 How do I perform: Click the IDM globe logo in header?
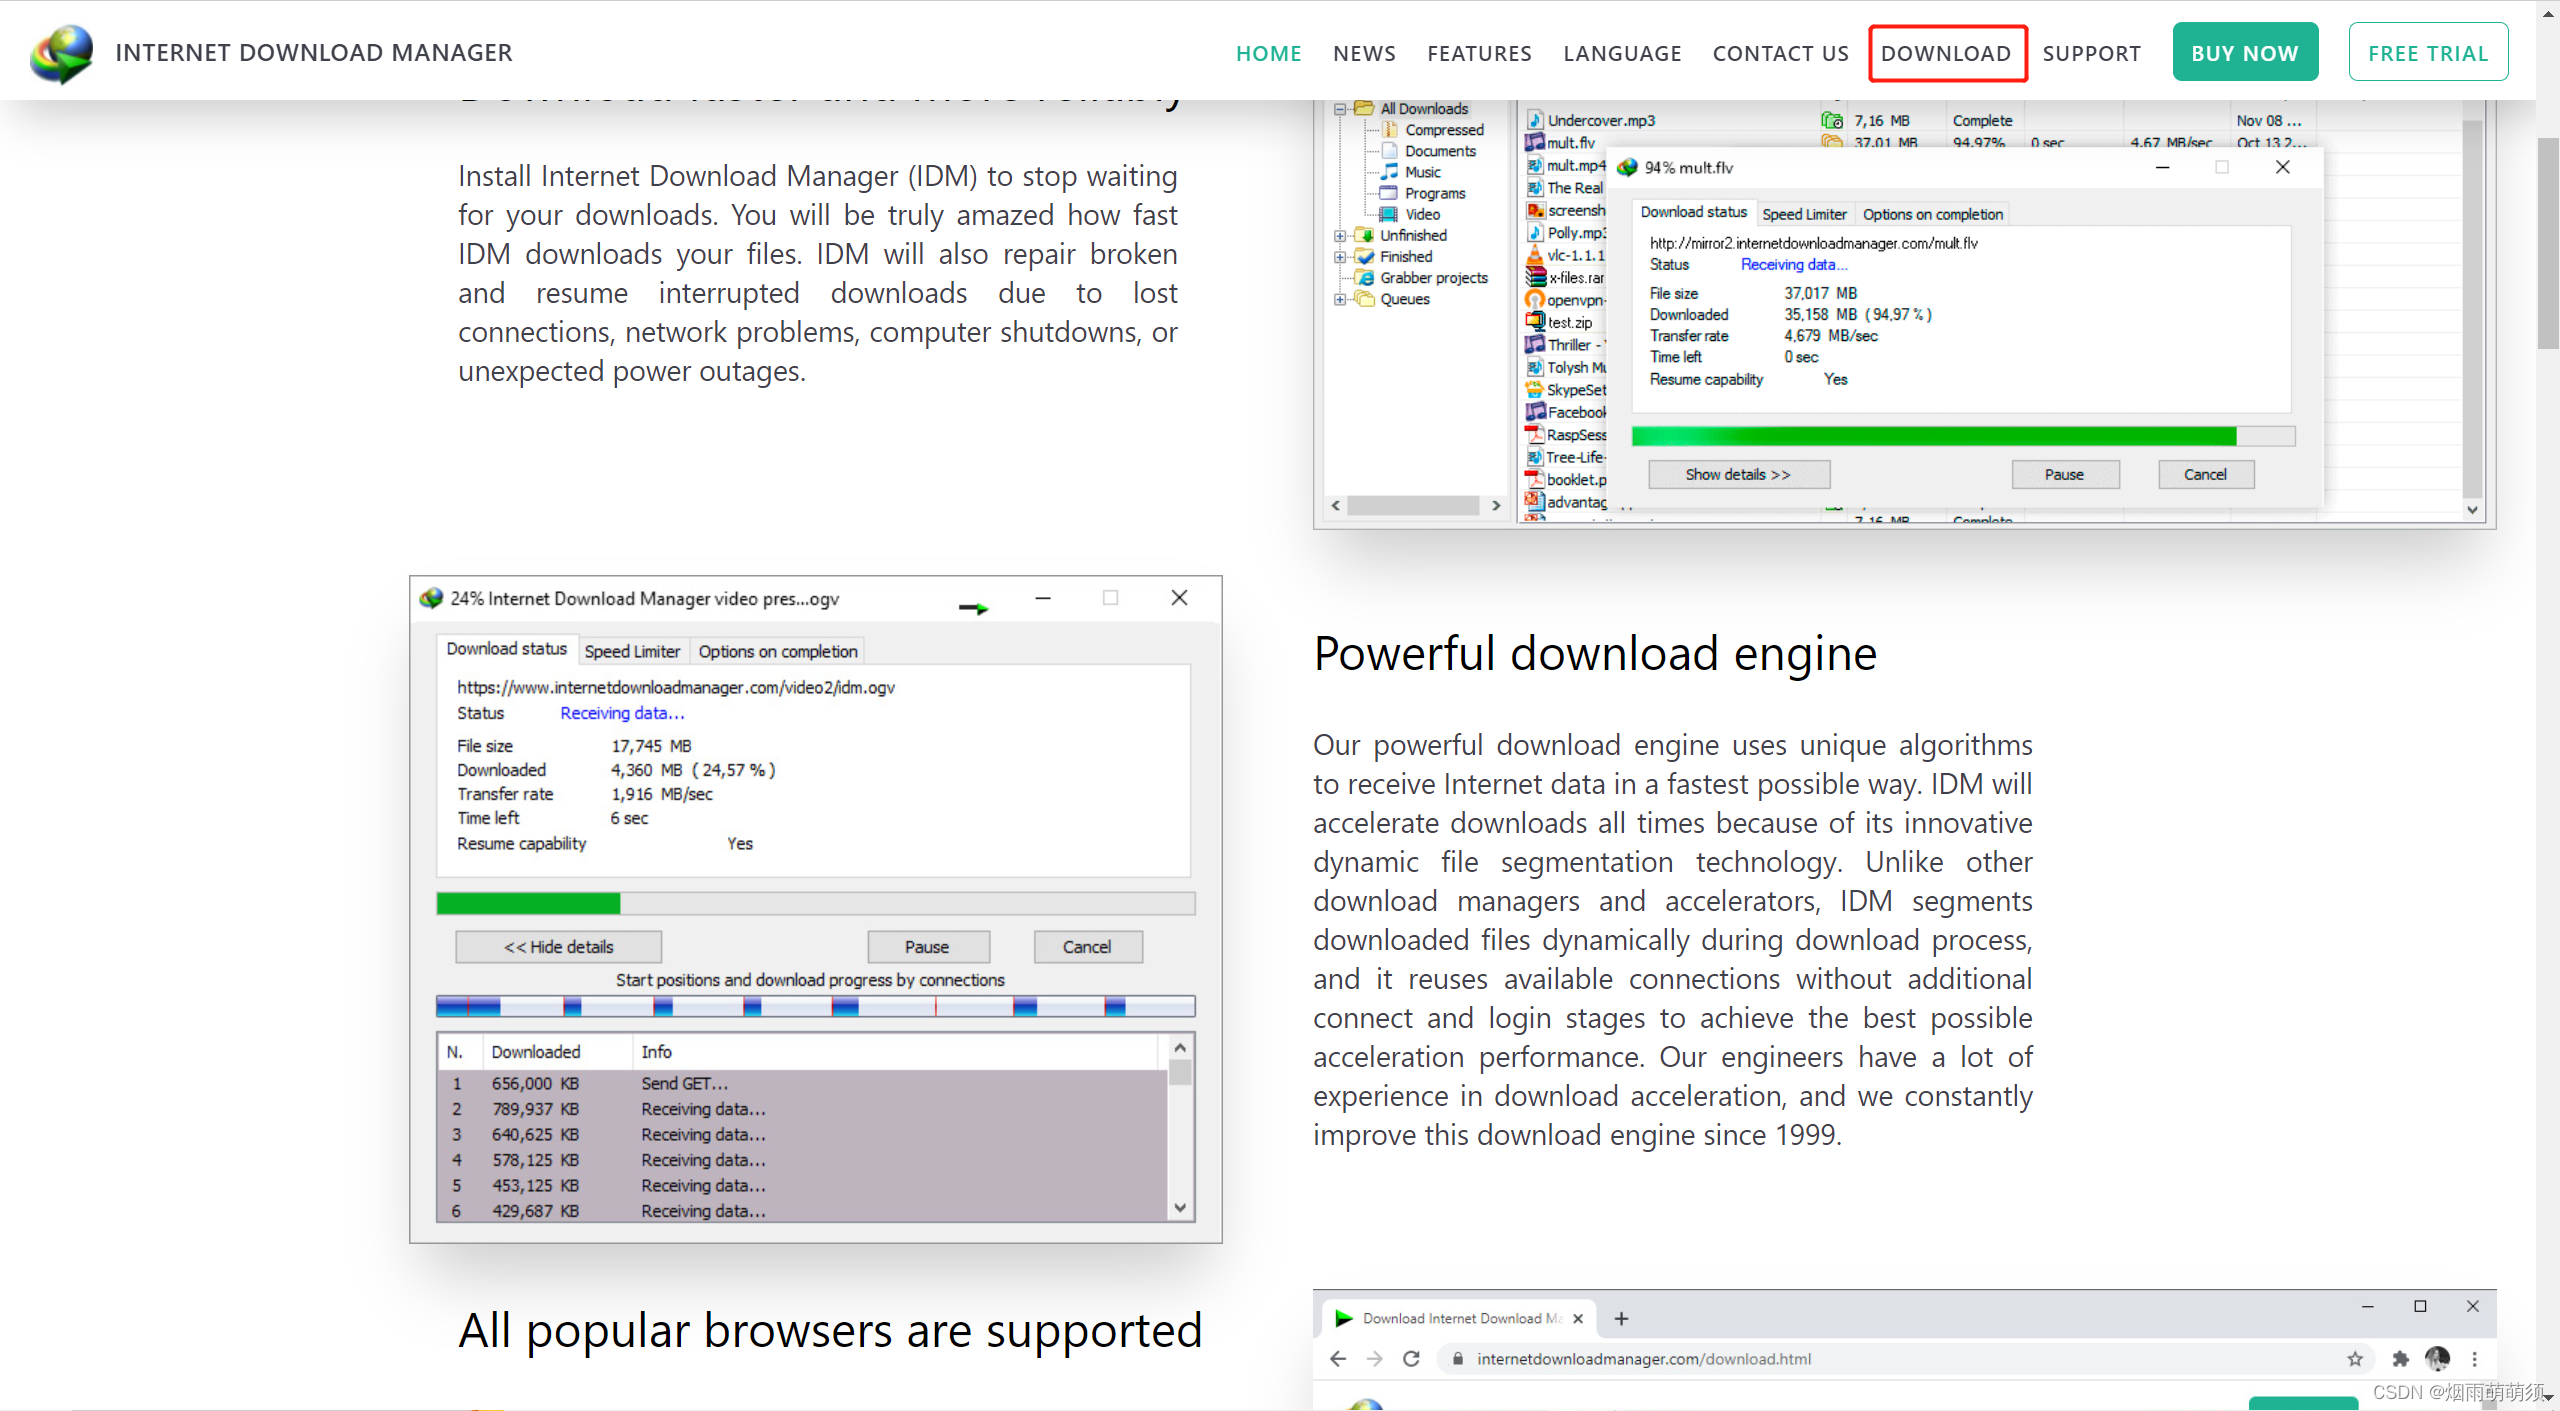62,53
